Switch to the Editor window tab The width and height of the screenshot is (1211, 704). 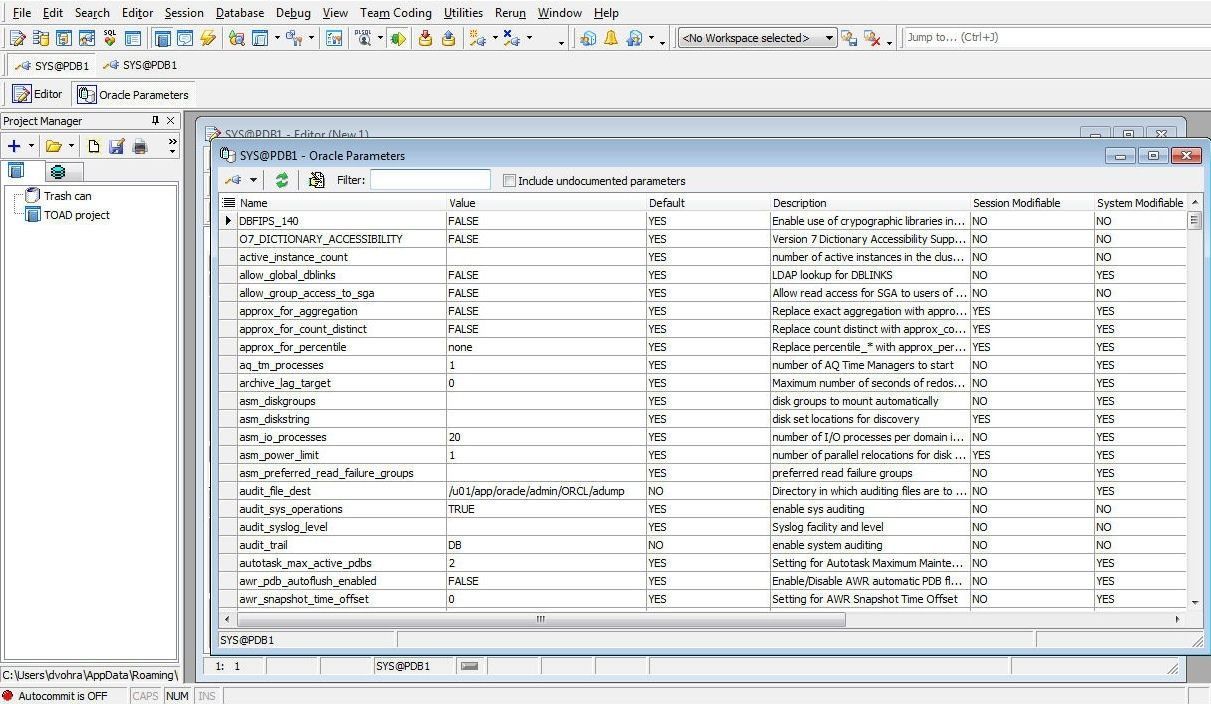[x=38, y=94]
